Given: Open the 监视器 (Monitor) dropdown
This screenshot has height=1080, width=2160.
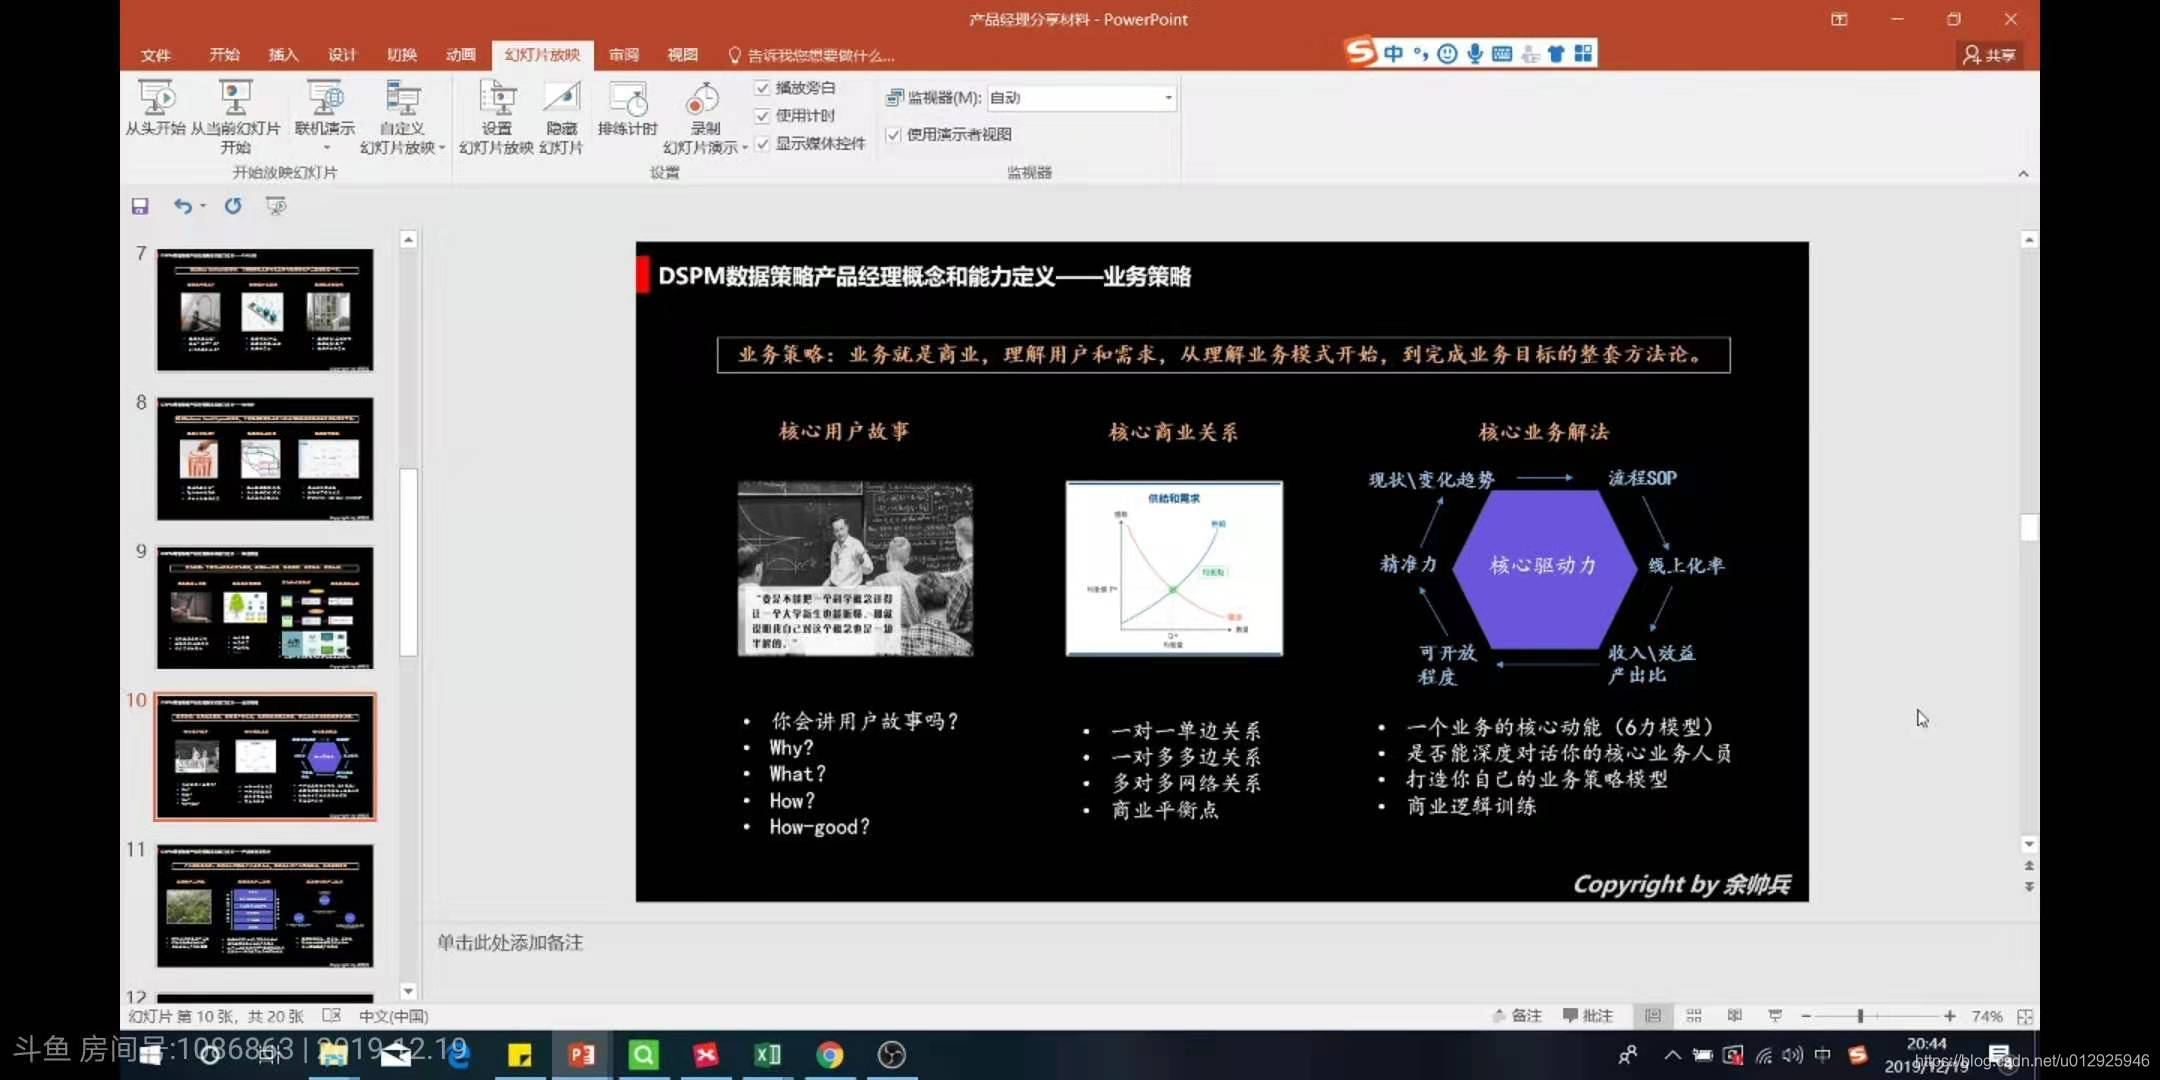Looking at the screenshot, I should click(1167, 97).
